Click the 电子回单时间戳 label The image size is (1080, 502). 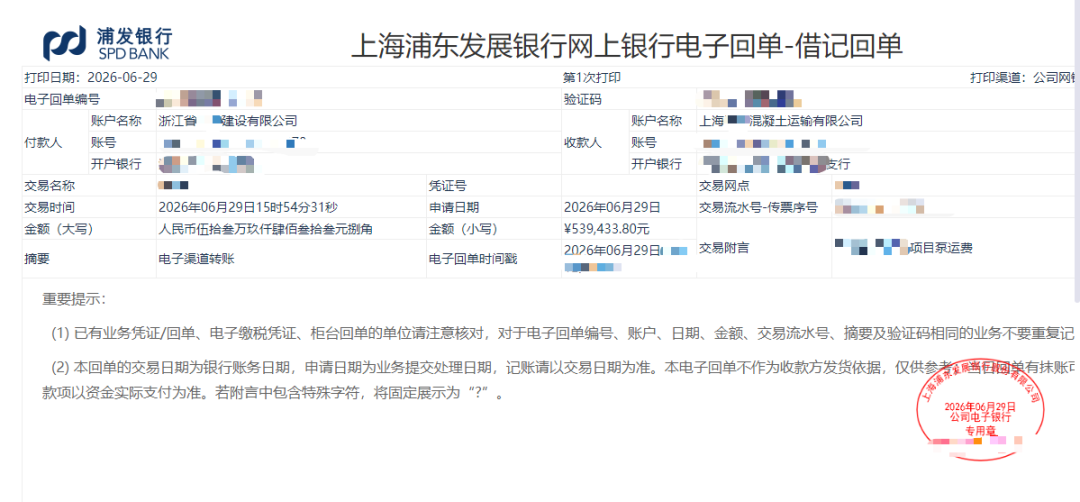[472, 259]
